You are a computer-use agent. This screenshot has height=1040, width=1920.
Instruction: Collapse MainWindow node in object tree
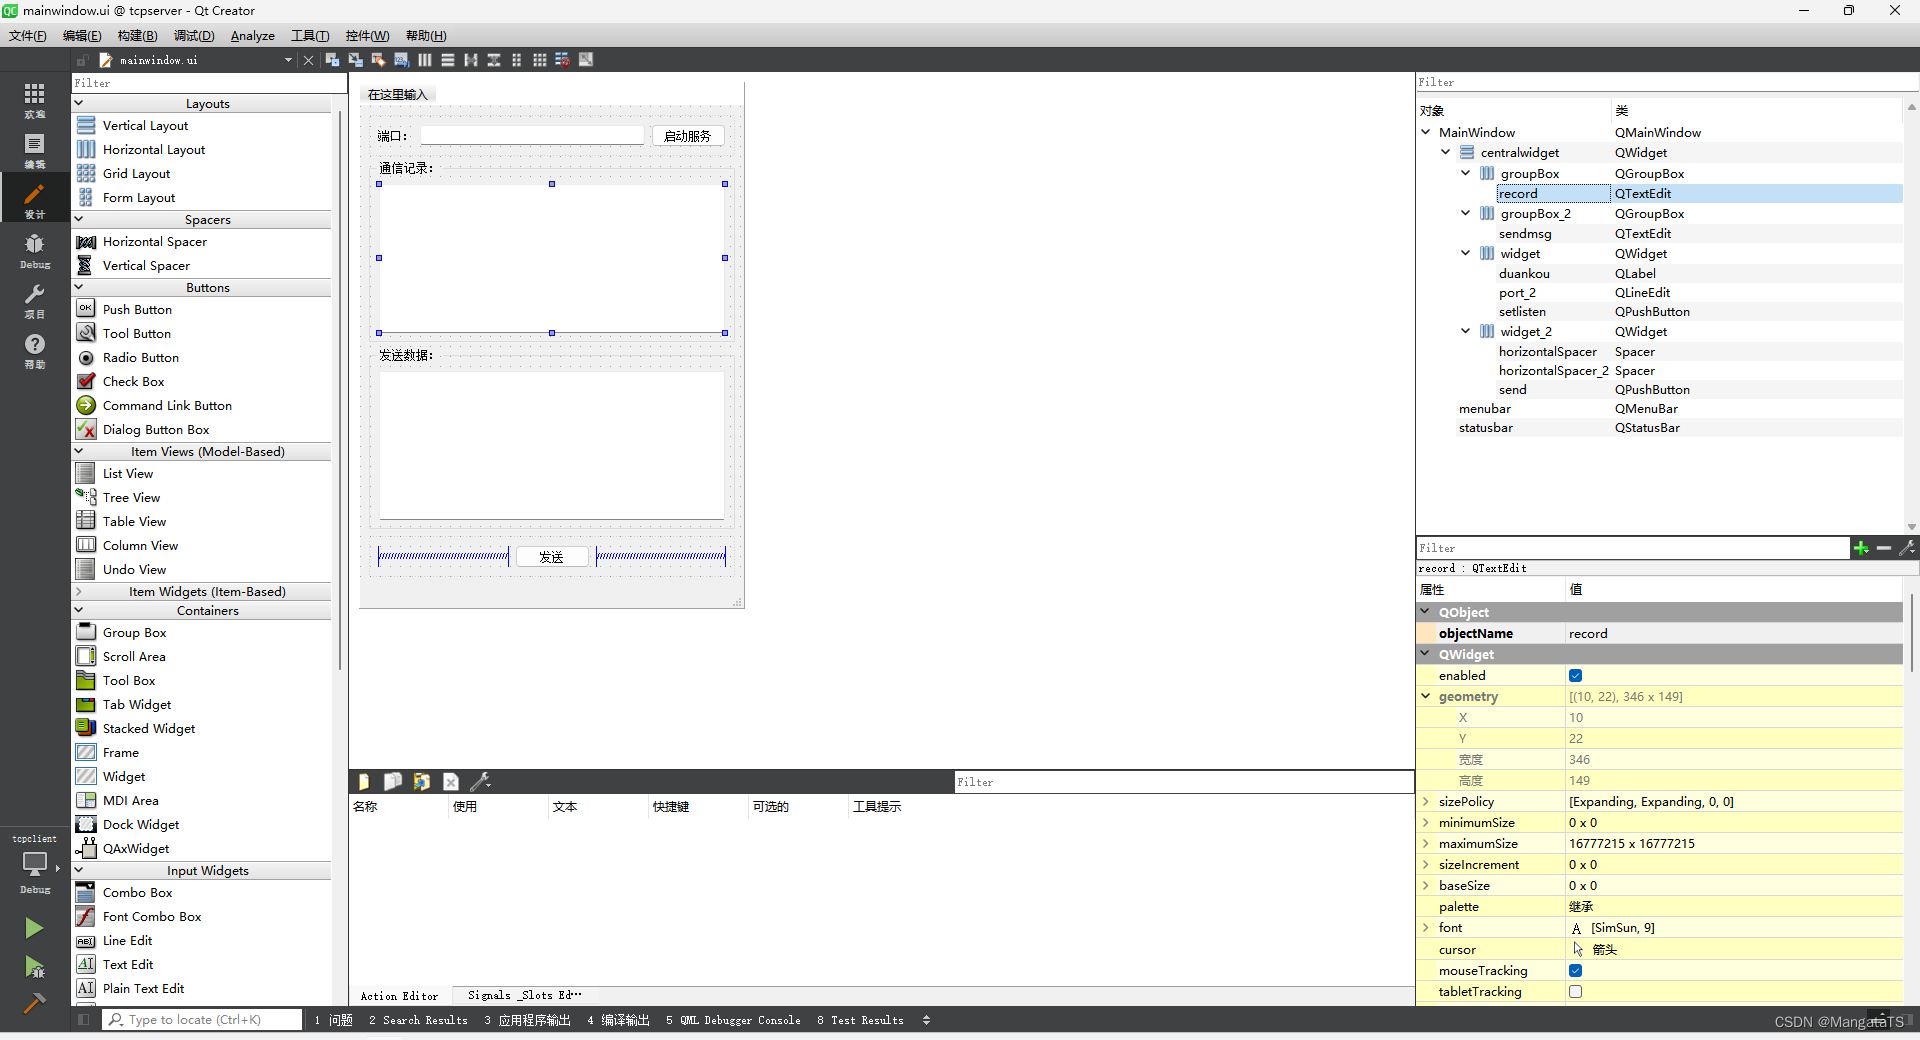pyautogui.click(x=1426, y=132)
